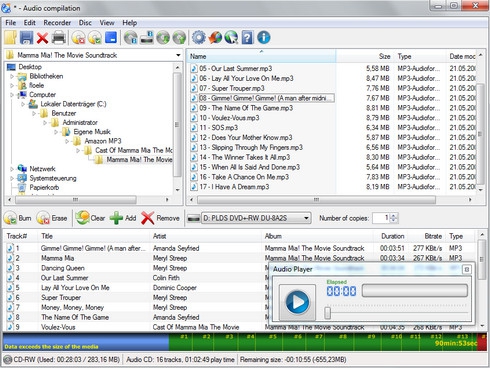490x368 pixels.
Task: Click the globe with orange arrow icon
Action: 215,37
